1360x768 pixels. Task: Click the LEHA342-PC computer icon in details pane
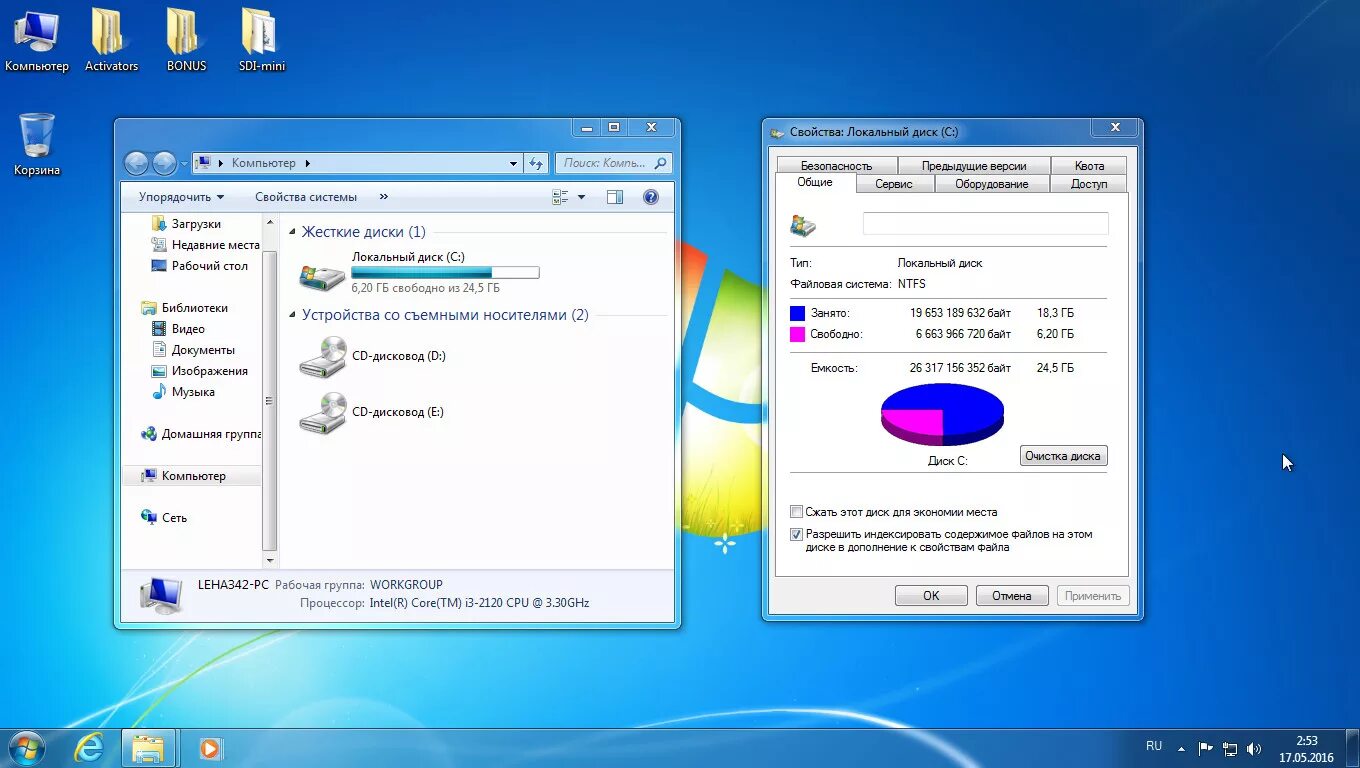161,594
